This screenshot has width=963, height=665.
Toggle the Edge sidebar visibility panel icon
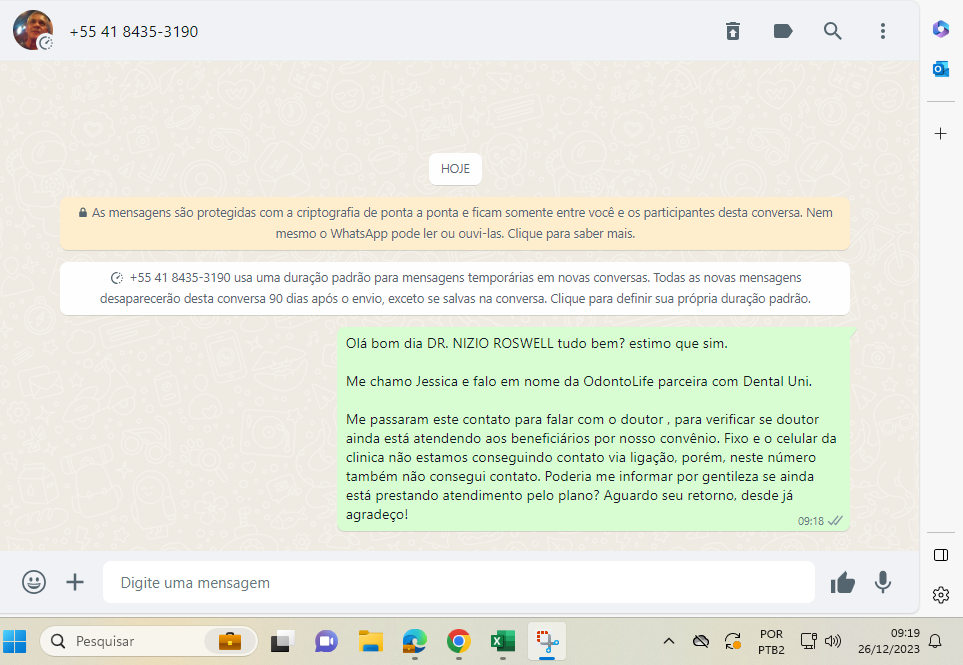pyautogui.click(x=940, y=555)
